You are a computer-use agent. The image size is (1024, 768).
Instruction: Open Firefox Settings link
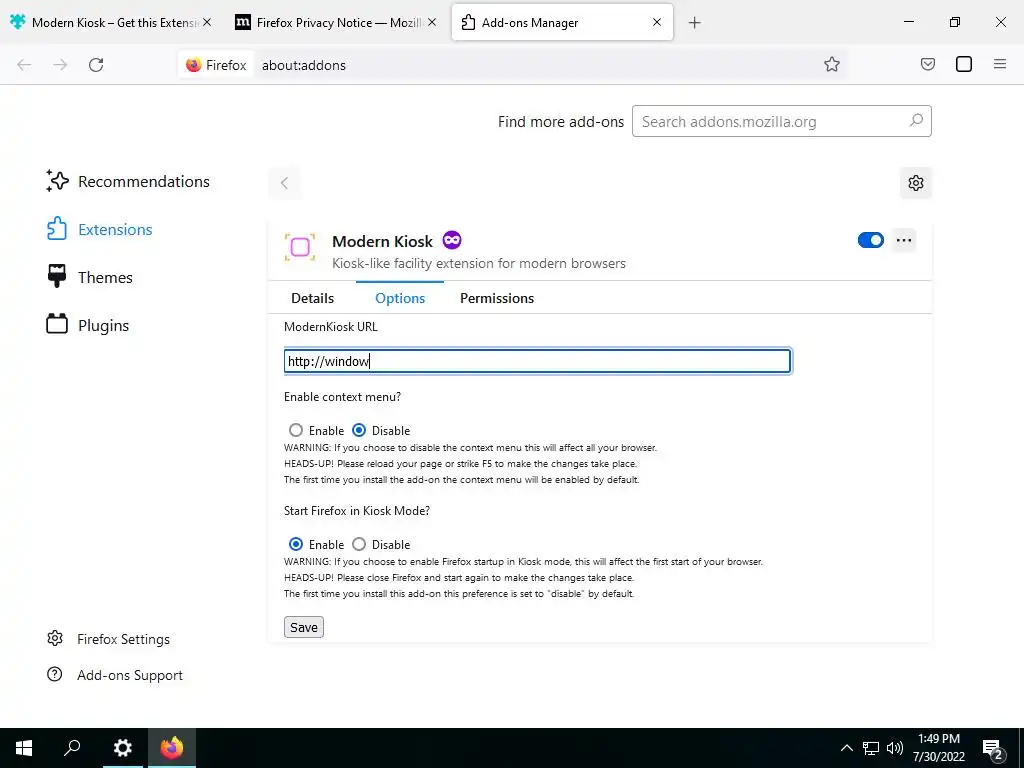point(108,639)
